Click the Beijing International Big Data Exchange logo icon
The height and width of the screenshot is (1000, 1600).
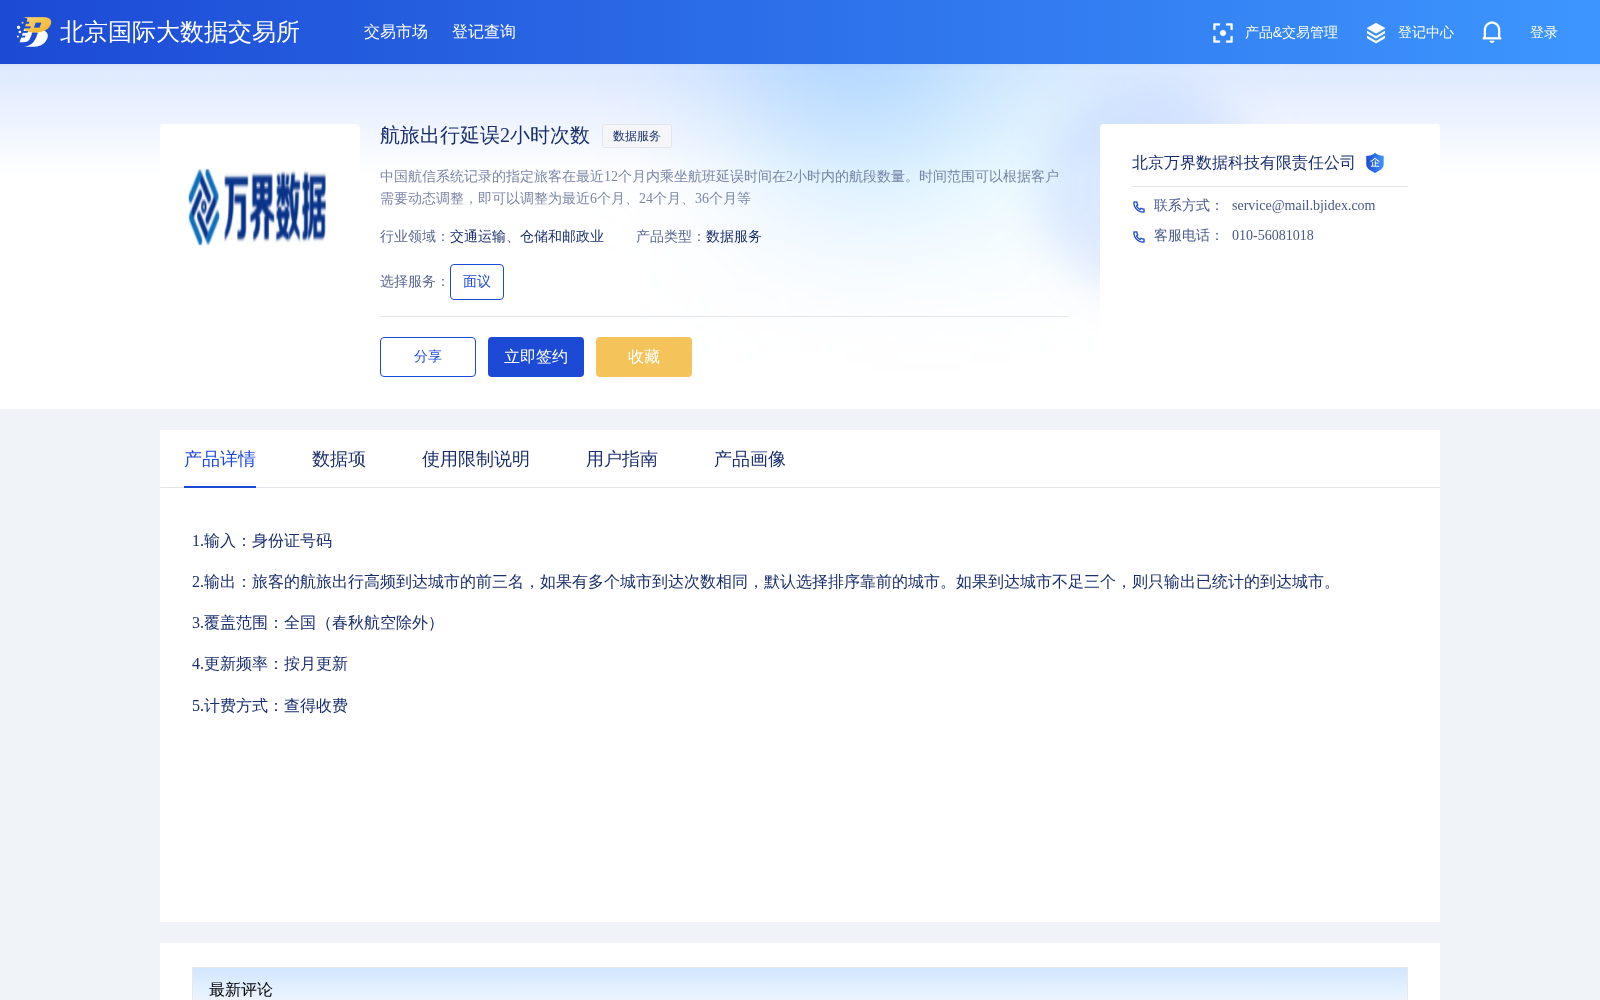34,32
